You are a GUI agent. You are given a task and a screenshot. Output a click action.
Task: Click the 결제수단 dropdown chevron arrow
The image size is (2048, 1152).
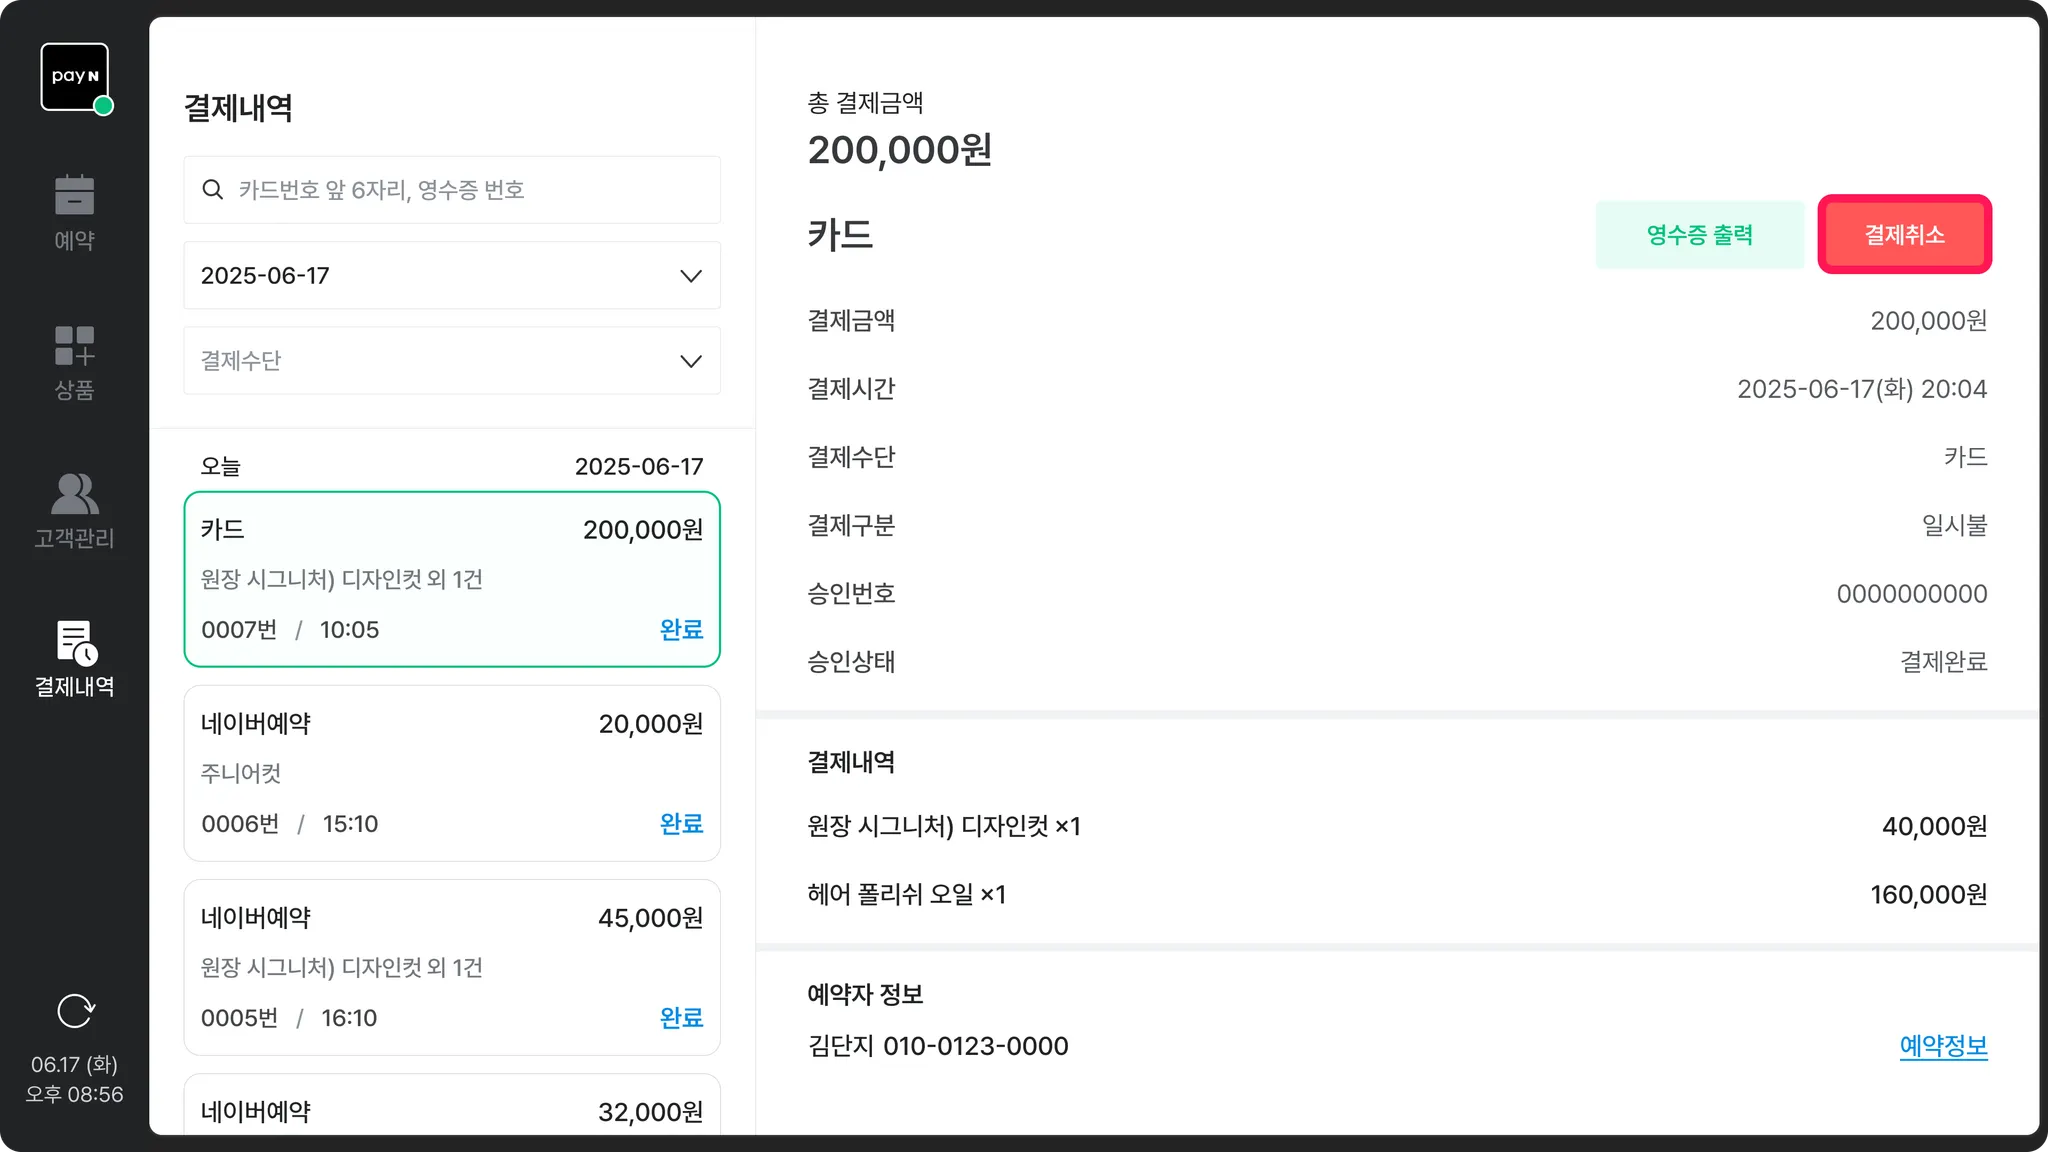691,361
